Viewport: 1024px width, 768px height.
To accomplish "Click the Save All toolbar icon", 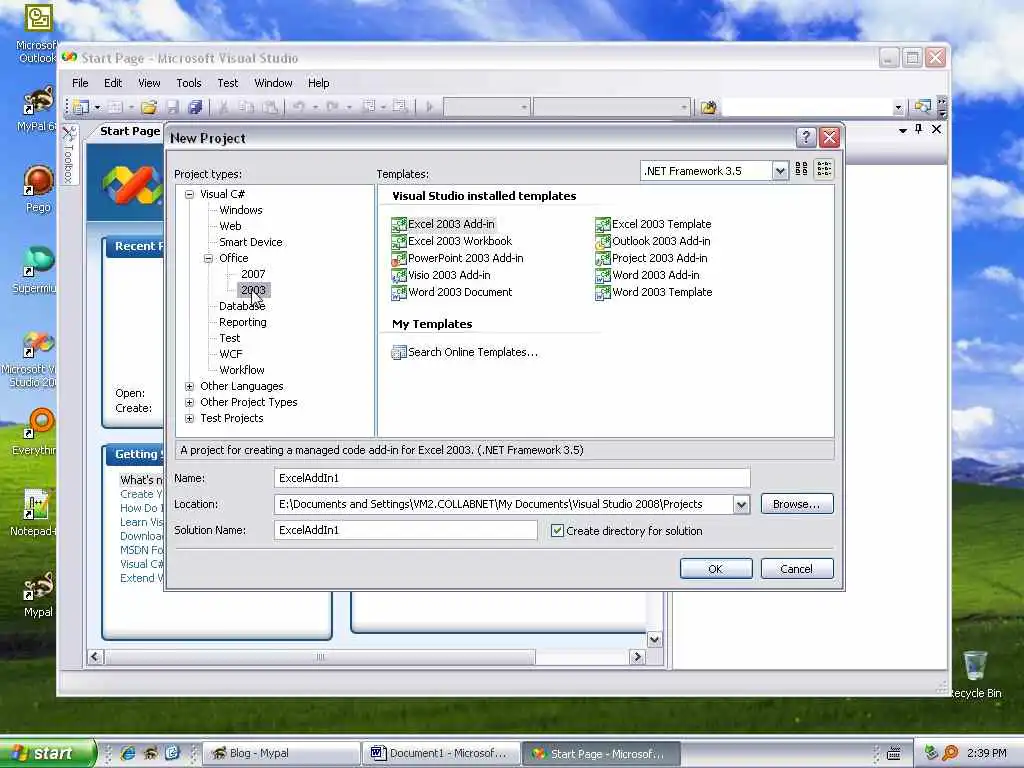I will point(195,106).
